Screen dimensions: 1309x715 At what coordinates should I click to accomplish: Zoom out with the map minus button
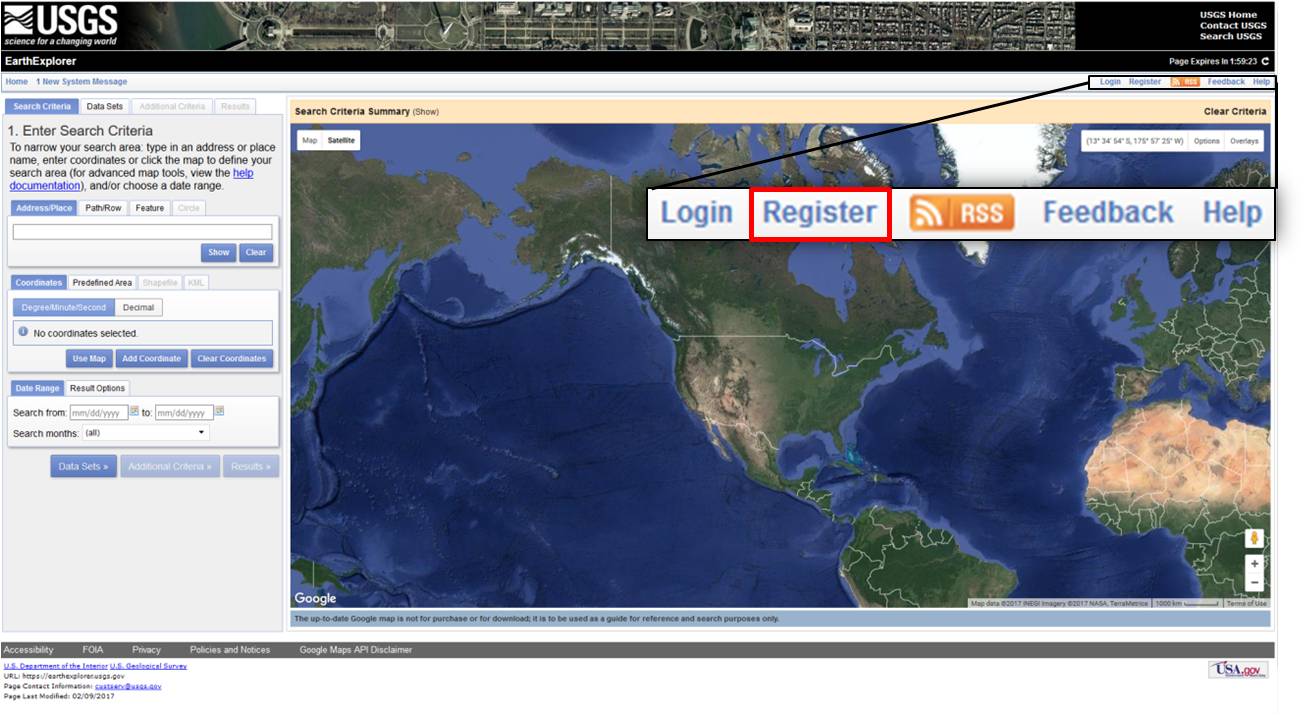pos(1254,583)
